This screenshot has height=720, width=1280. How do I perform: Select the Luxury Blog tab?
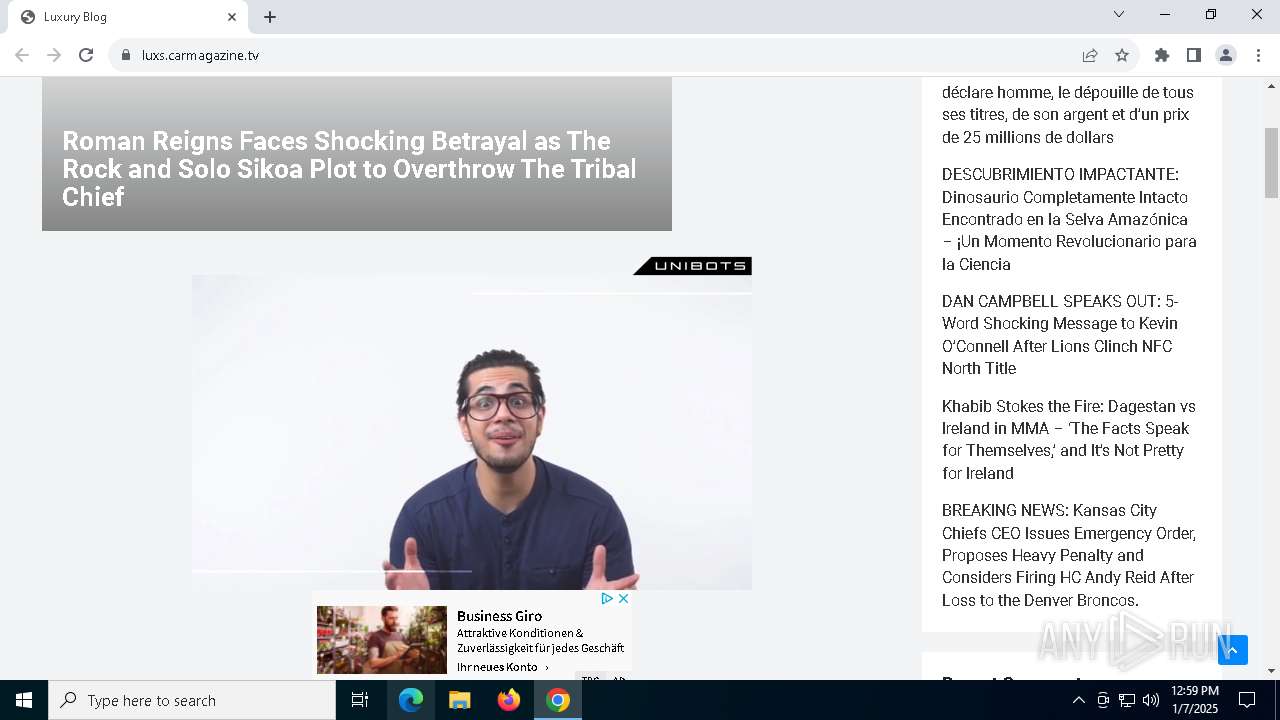[128, 17]
